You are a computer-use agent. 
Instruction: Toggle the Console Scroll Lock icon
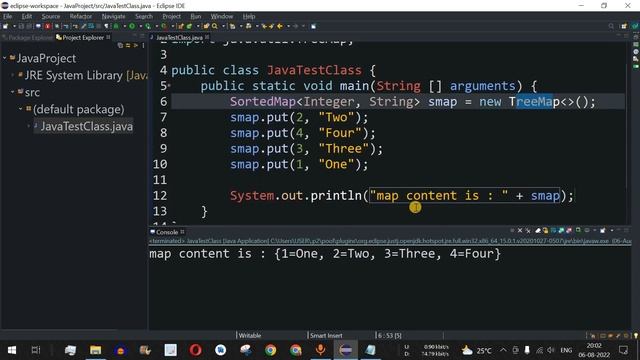[x=545, y=231]
